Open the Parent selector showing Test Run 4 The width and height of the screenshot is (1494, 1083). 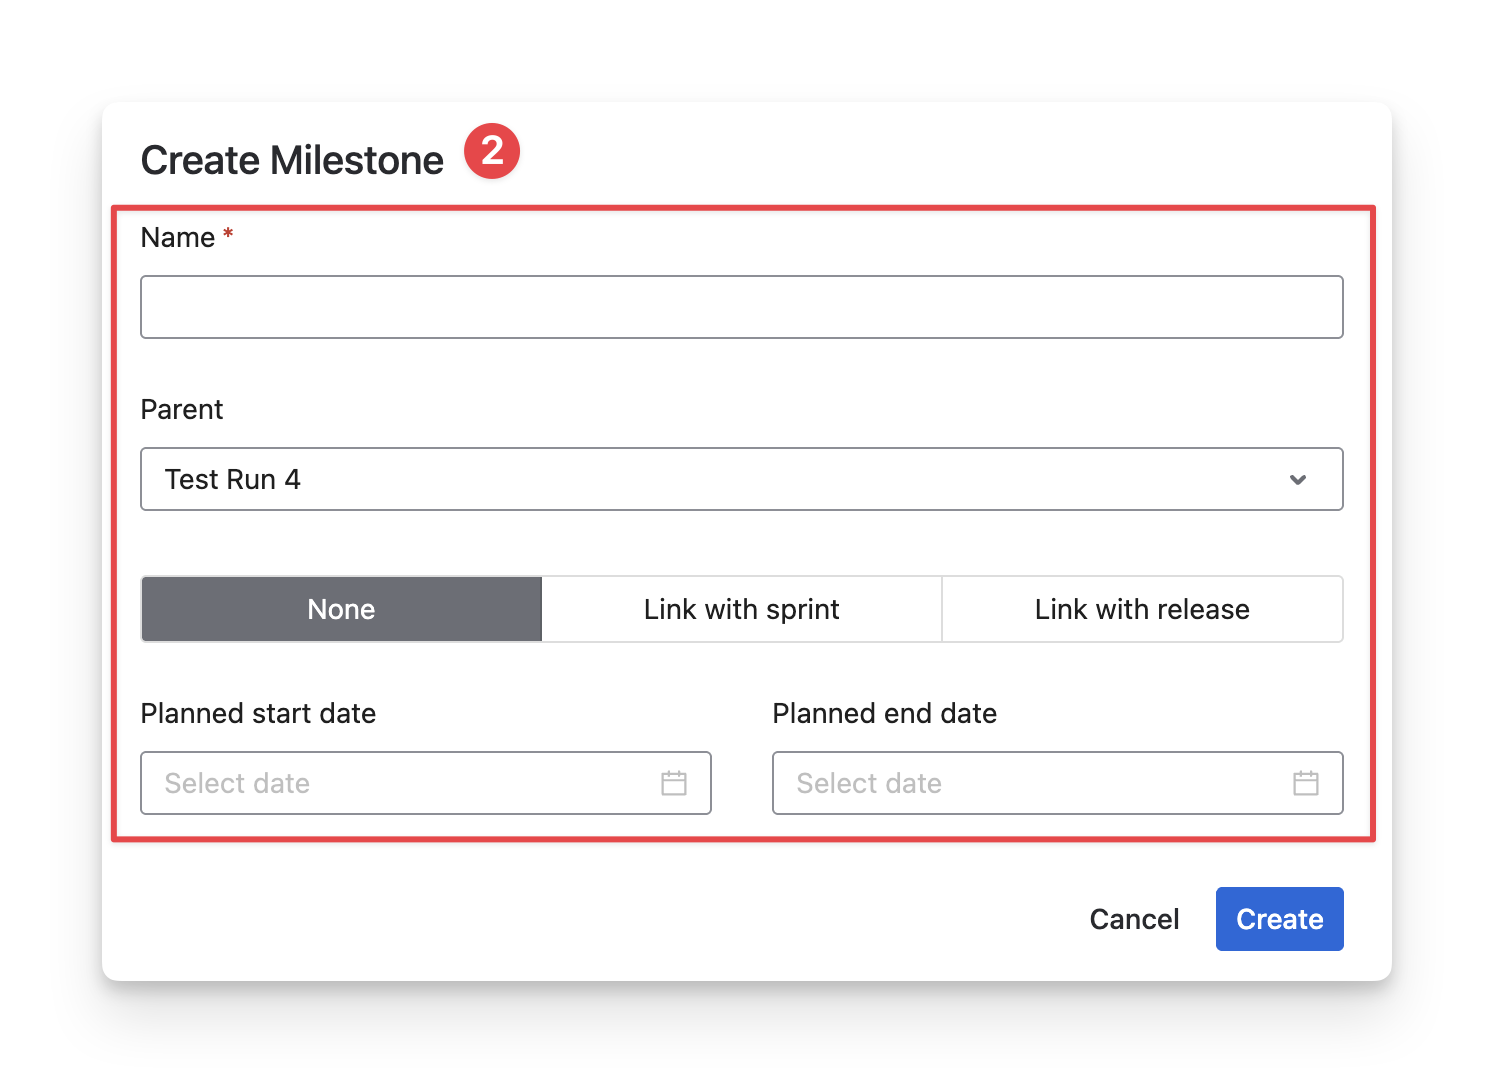(700, 479)
